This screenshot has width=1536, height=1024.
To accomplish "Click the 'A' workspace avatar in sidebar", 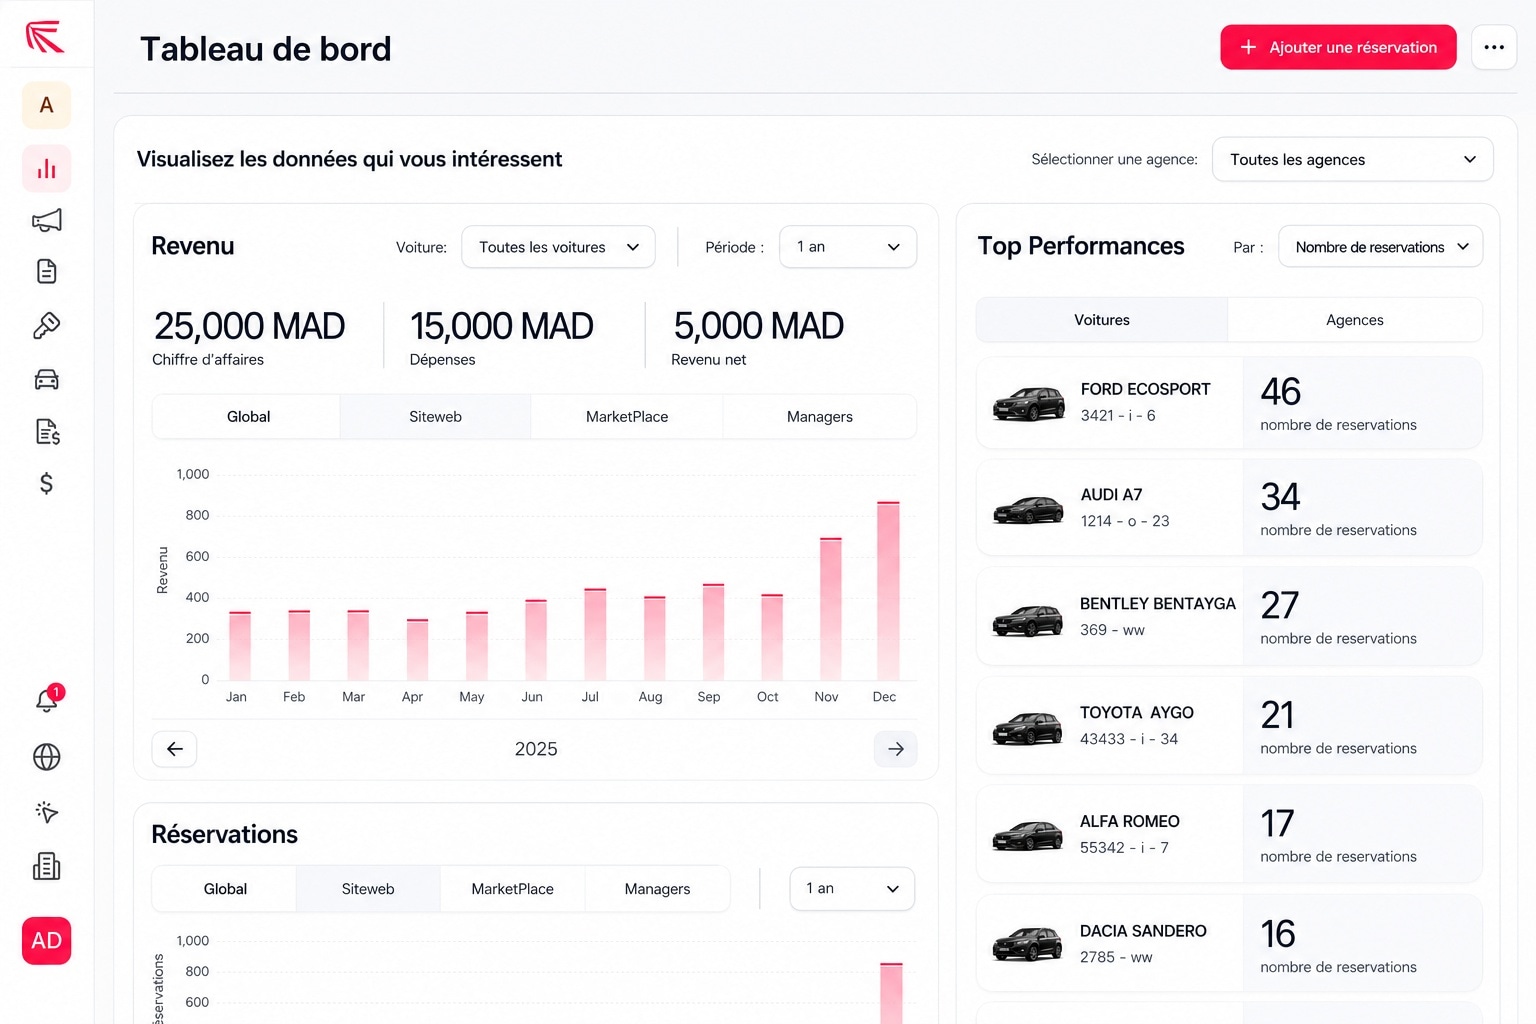I will coord(46,105).
